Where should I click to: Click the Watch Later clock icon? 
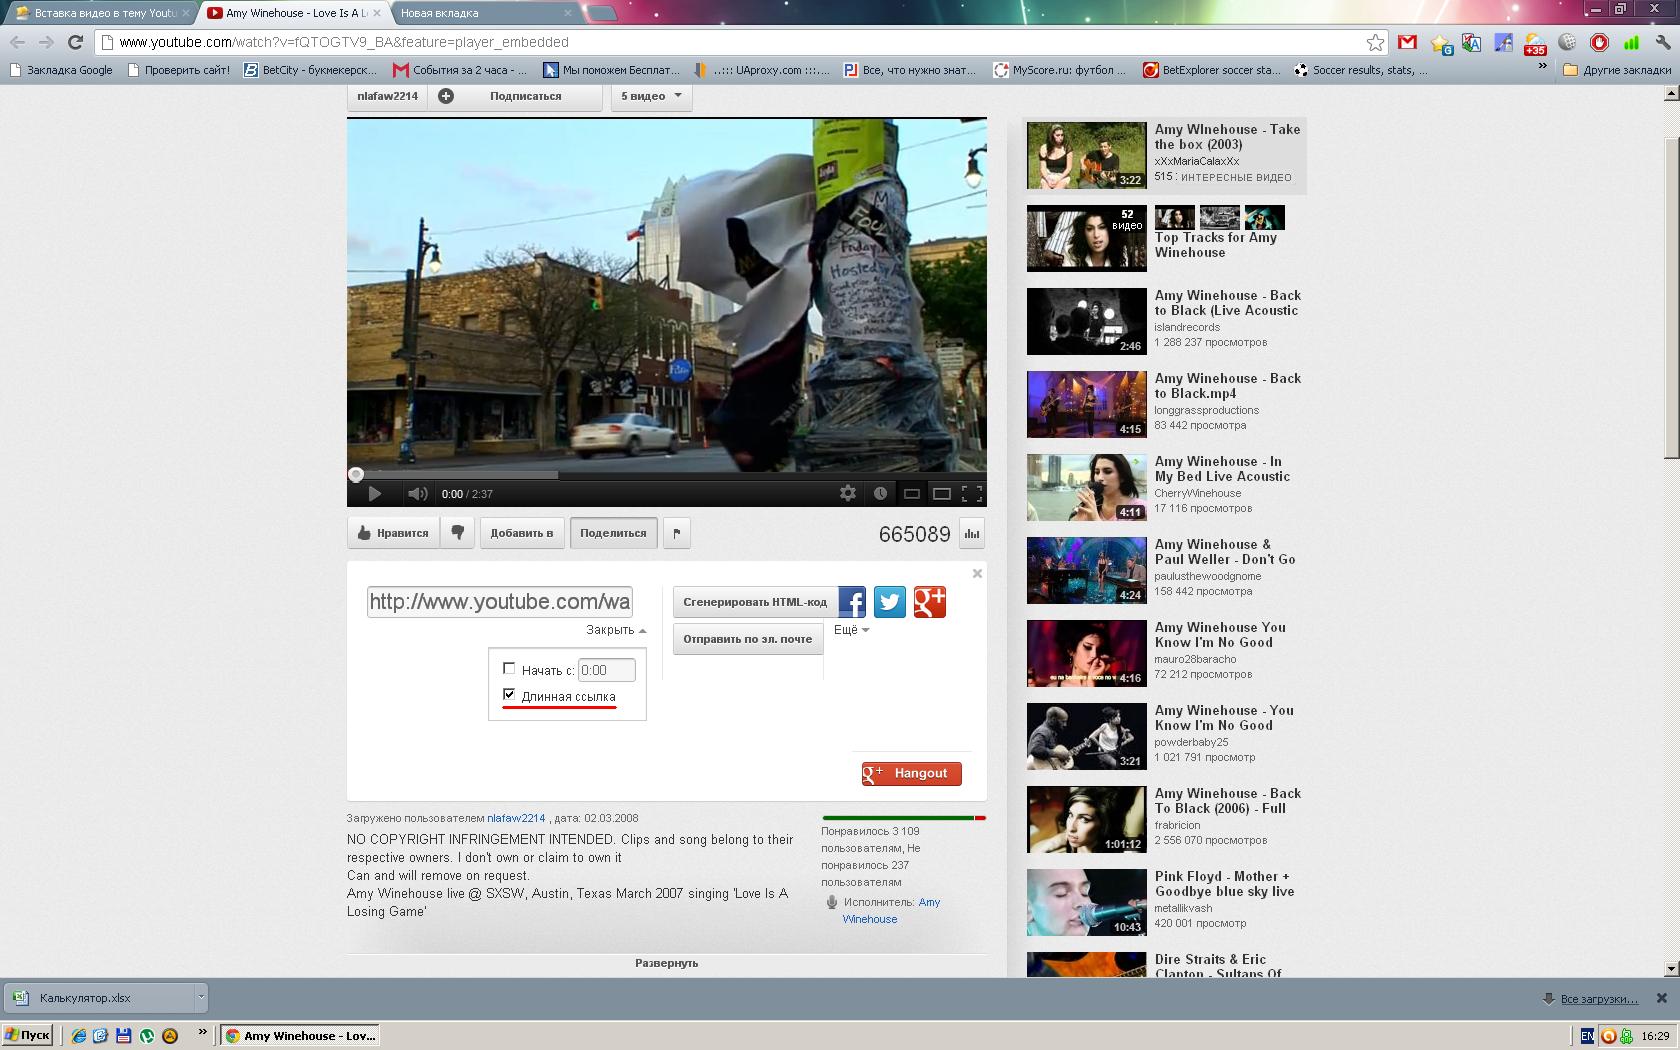click(x=880, y=493)
